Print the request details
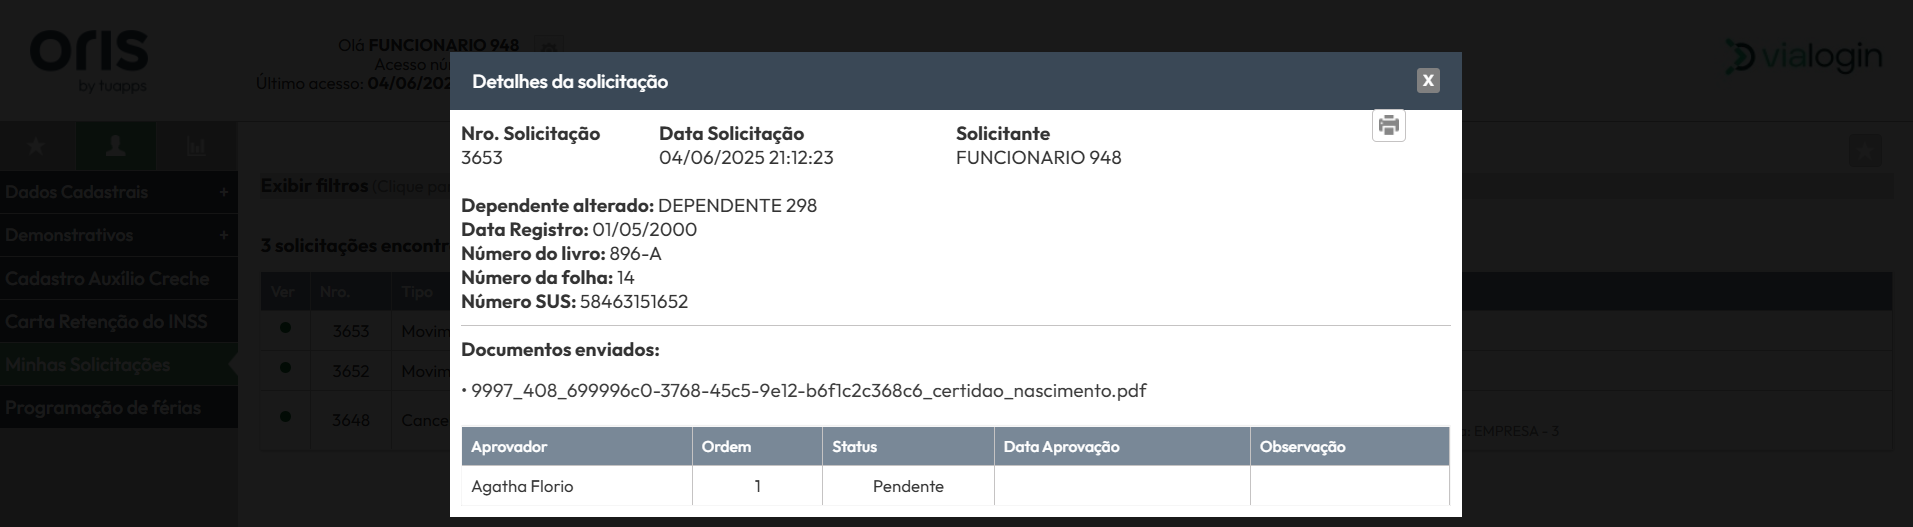 [1389, 126]
